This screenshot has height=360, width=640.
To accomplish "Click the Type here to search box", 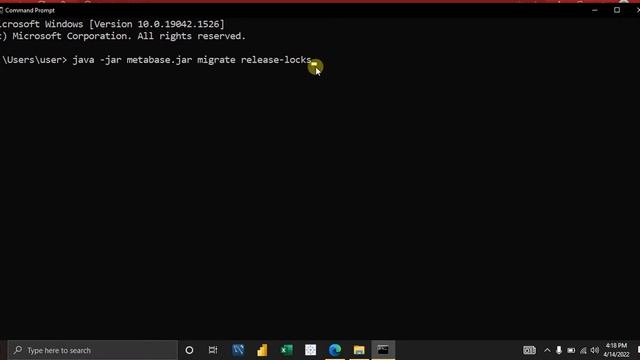I will (x=93, y=350).
